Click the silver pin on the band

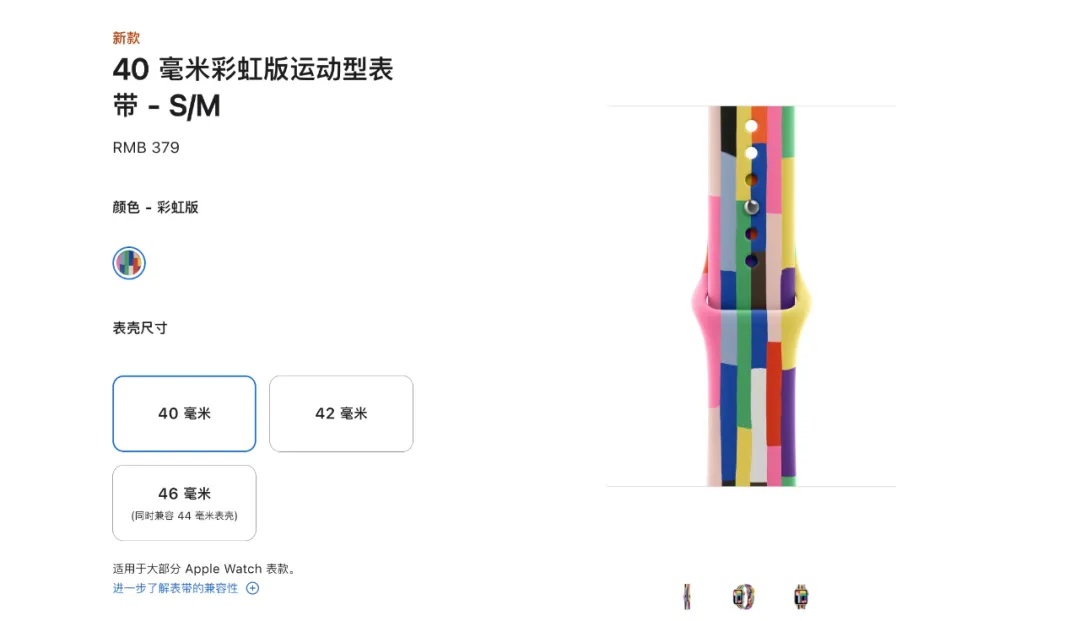pos(751,207)
